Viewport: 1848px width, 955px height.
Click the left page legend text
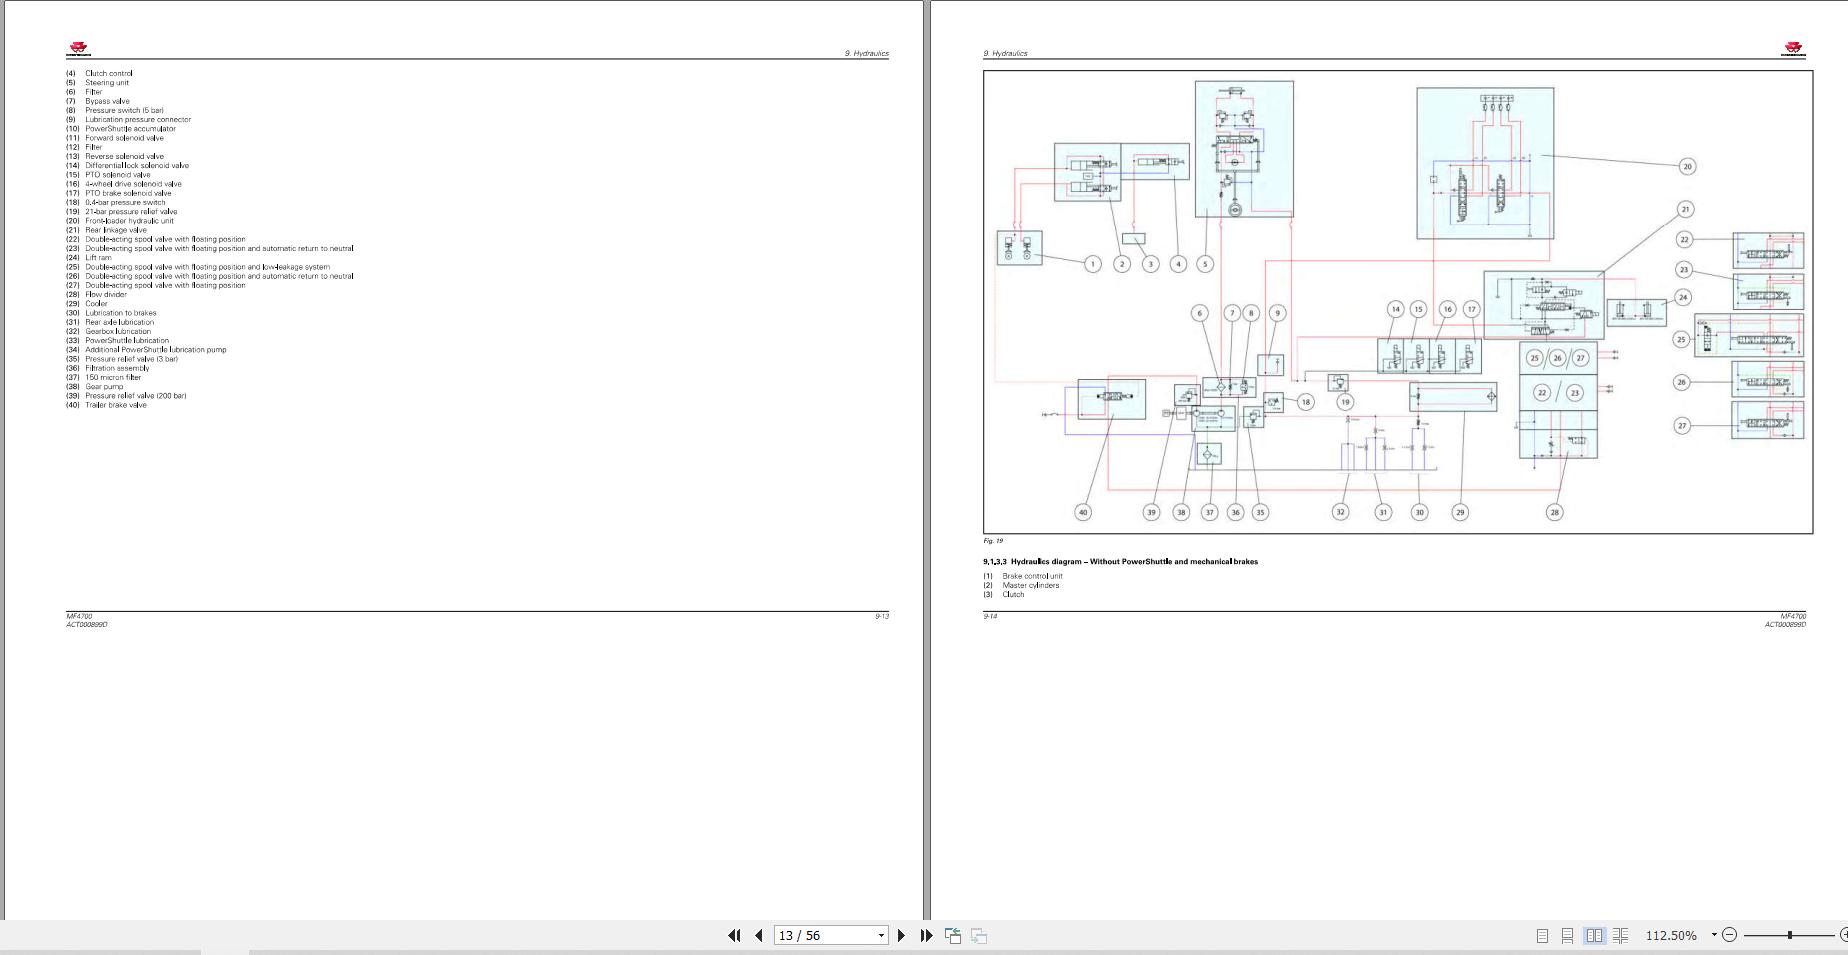(x=210, y=239)
